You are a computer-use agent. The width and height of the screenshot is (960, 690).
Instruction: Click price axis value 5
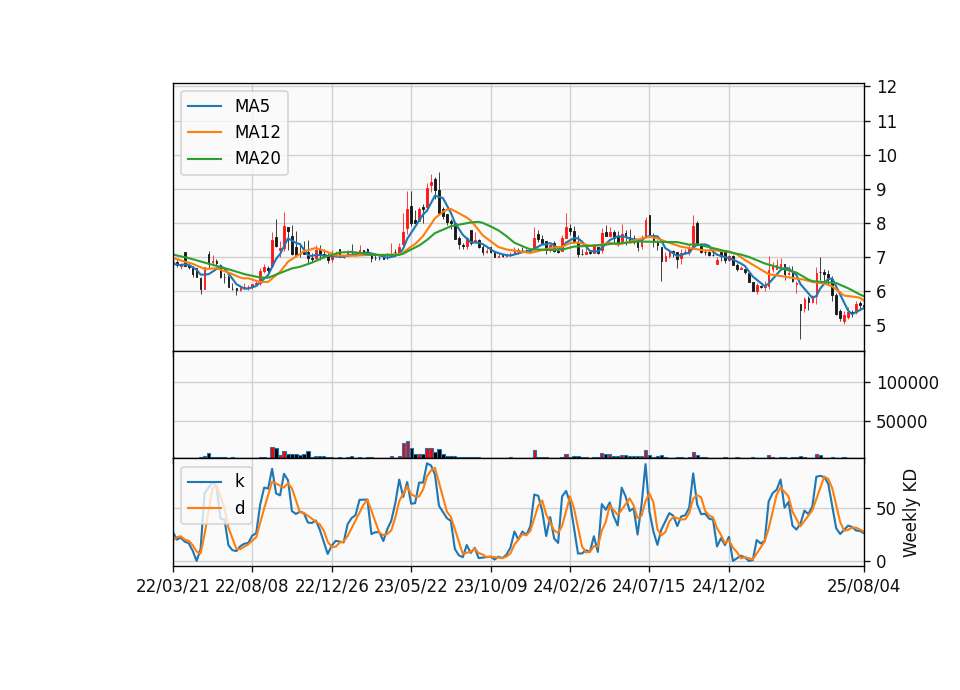click(882, 326)
